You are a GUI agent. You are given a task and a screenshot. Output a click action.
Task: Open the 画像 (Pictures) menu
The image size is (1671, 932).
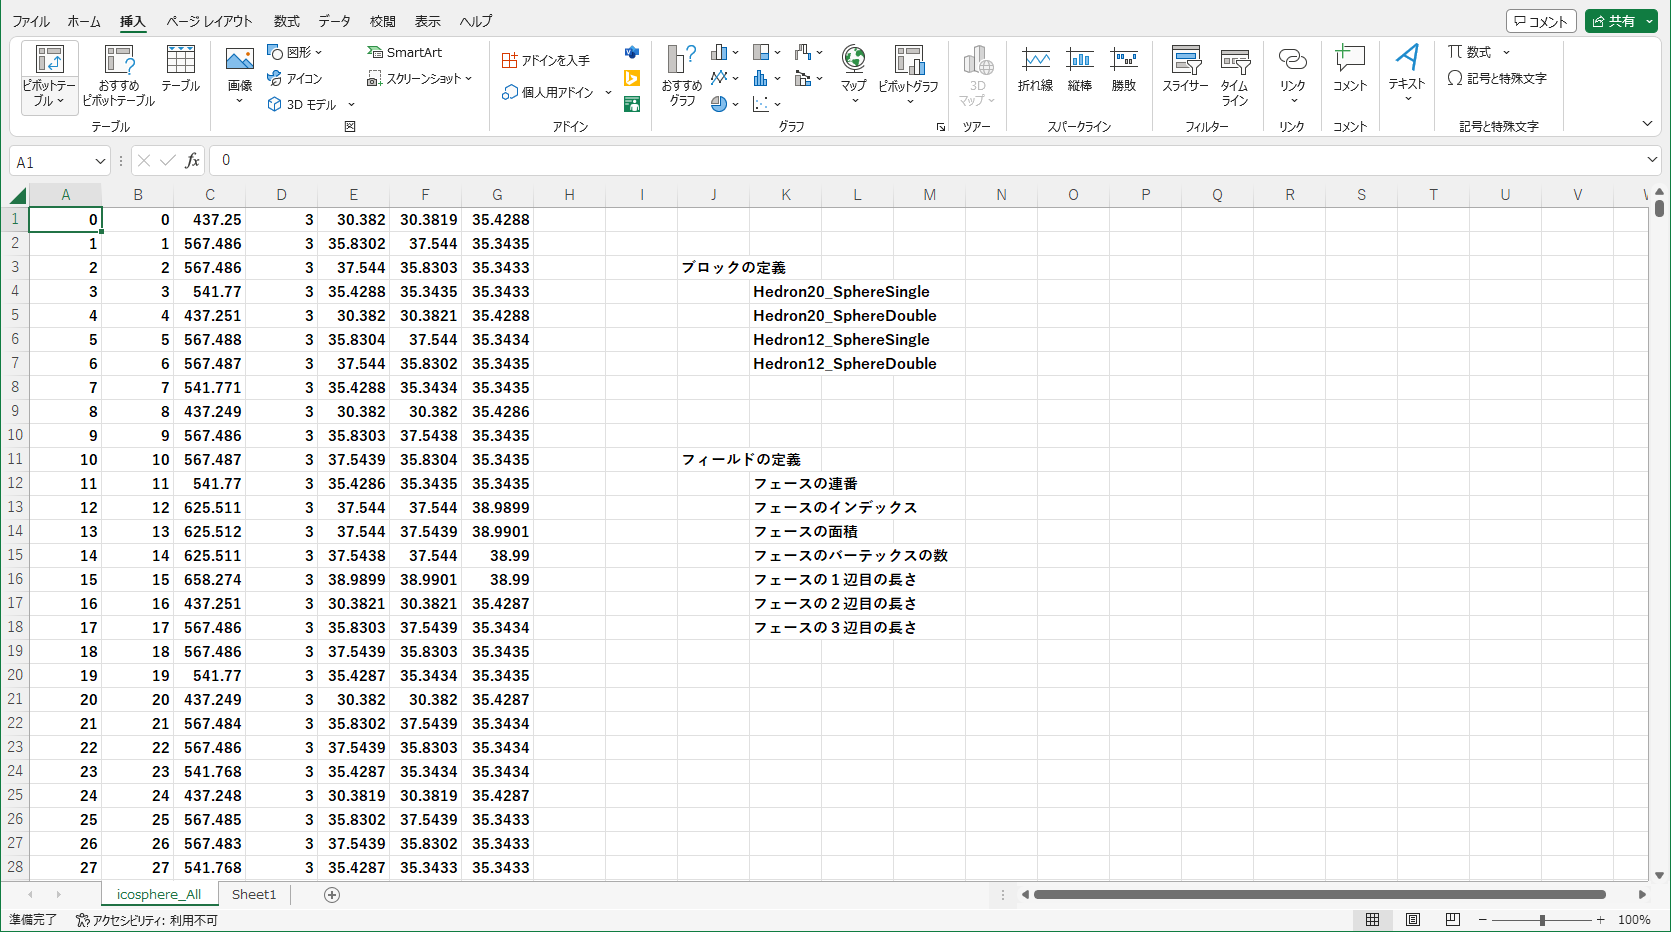pyautogui.click(x=239, y=75)
